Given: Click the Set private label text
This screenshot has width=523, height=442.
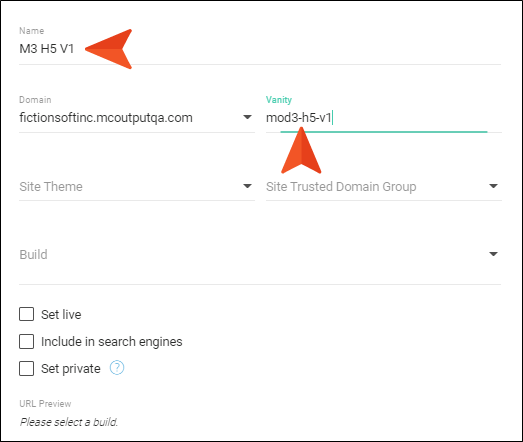Looking at the screenshot, I should coord(71,369).
